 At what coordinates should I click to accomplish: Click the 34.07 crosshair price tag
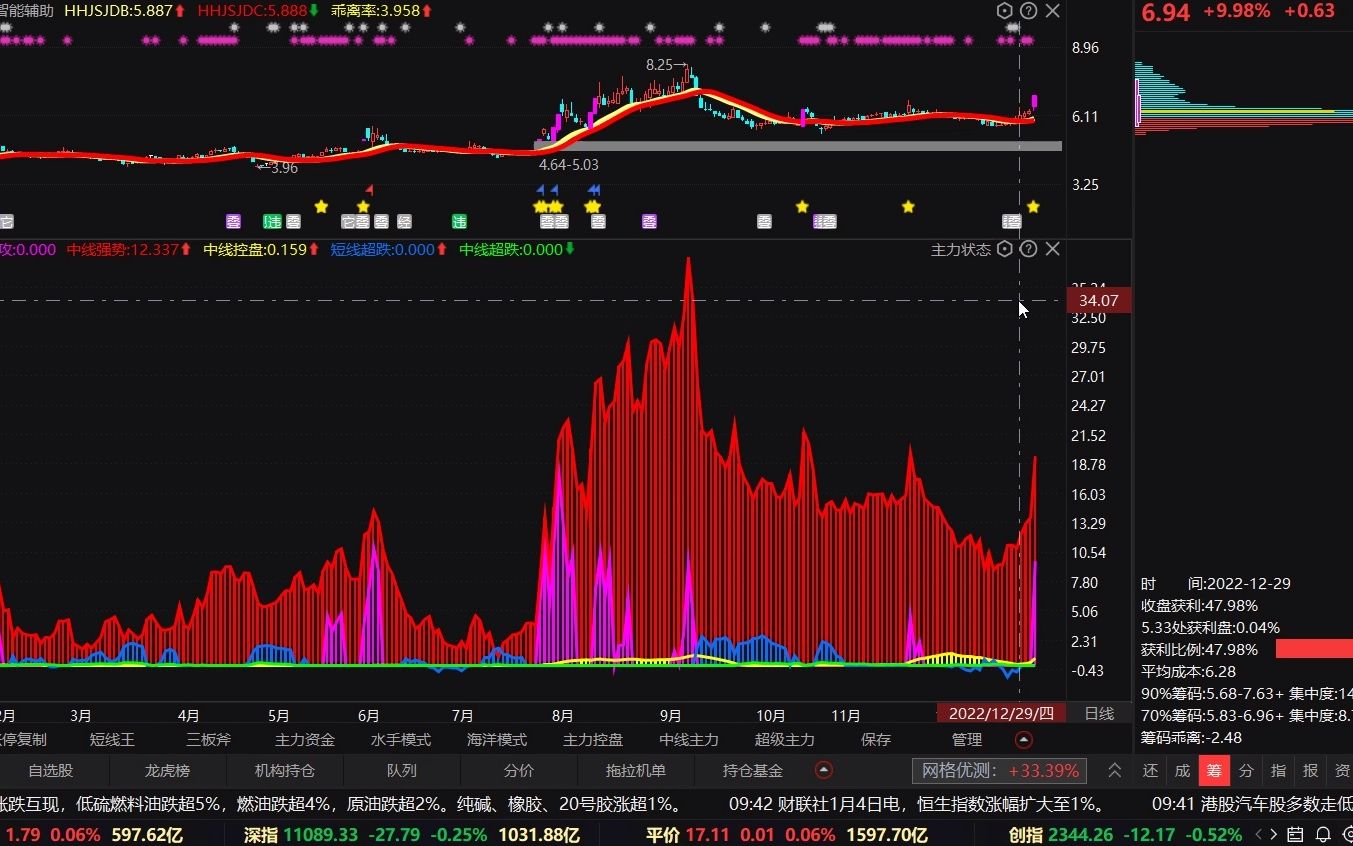(1099, 300)
